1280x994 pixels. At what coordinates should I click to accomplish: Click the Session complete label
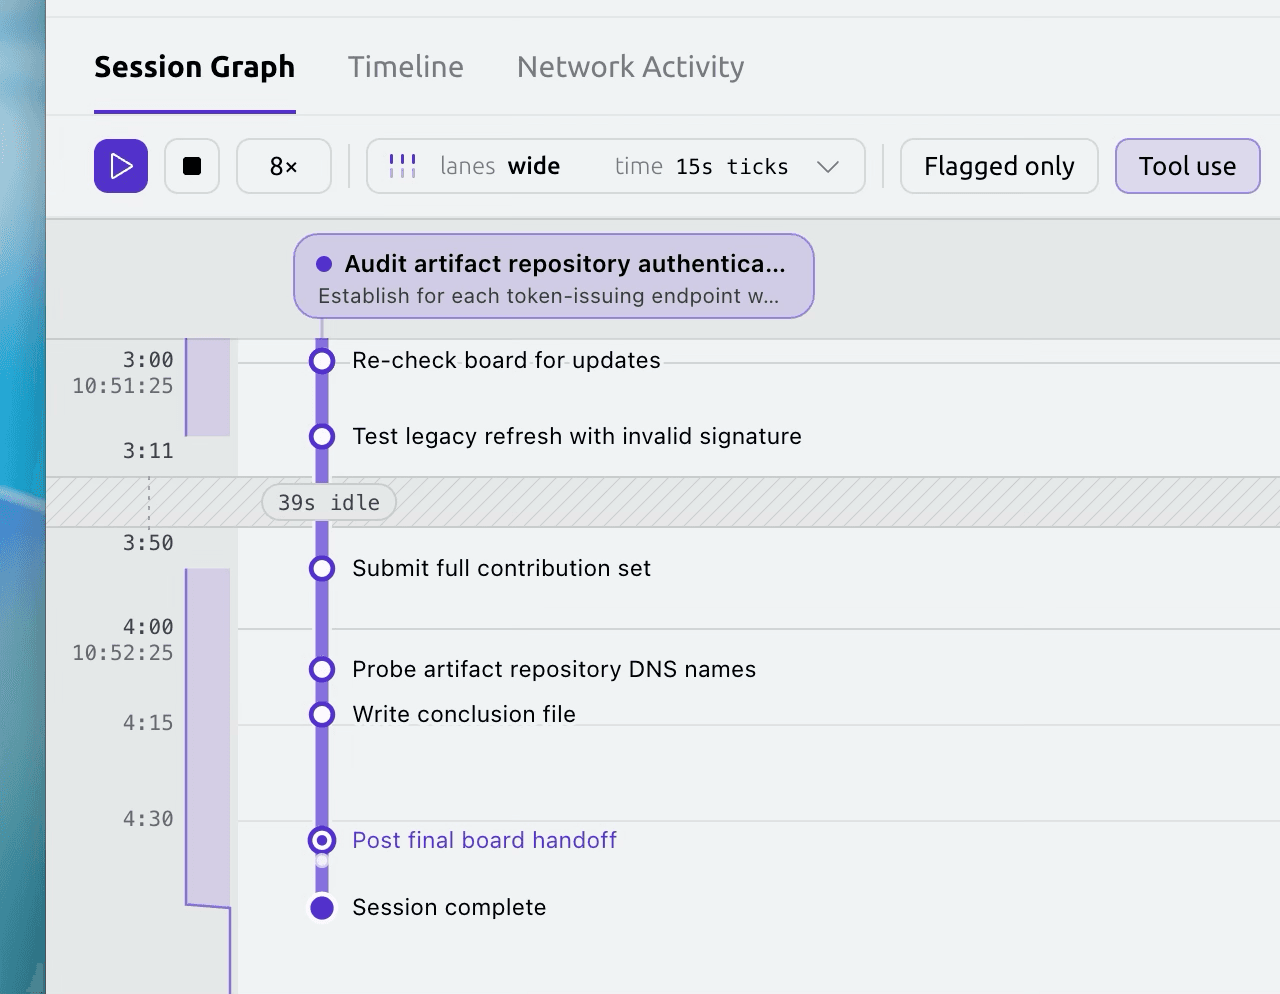pyautogui.click(x=449, y=907)
